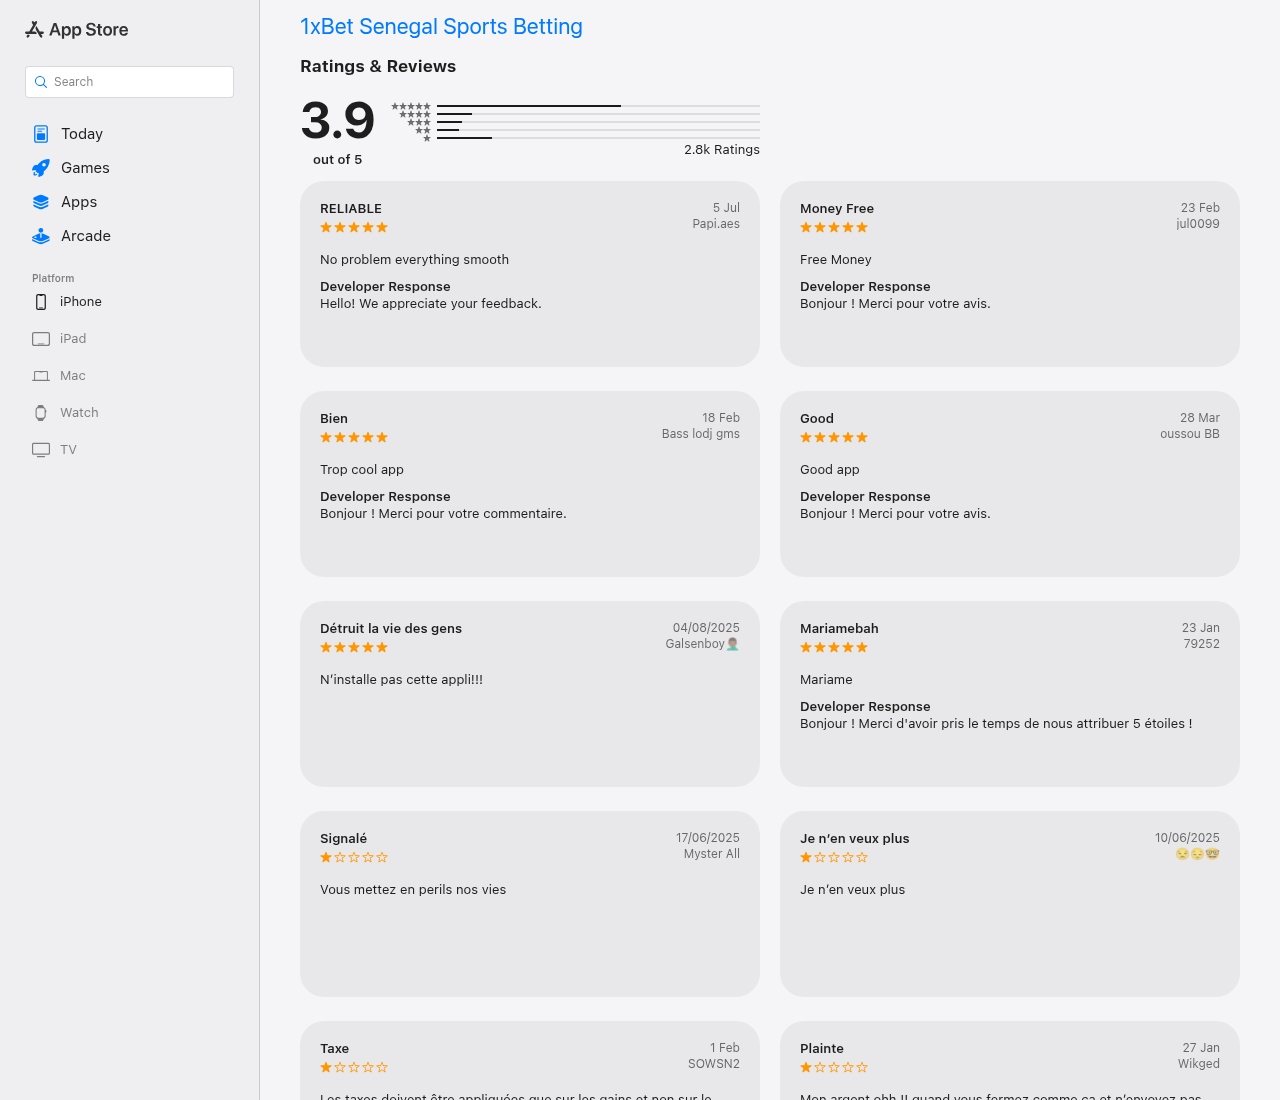Go to Today in sidebar

82,134
